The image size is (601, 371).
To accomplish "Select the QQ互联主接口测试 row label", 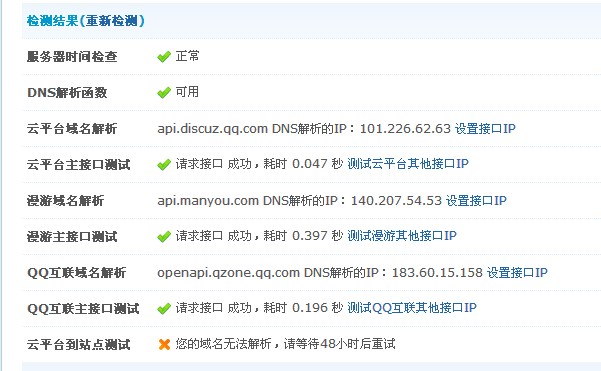I will (83, 309).
